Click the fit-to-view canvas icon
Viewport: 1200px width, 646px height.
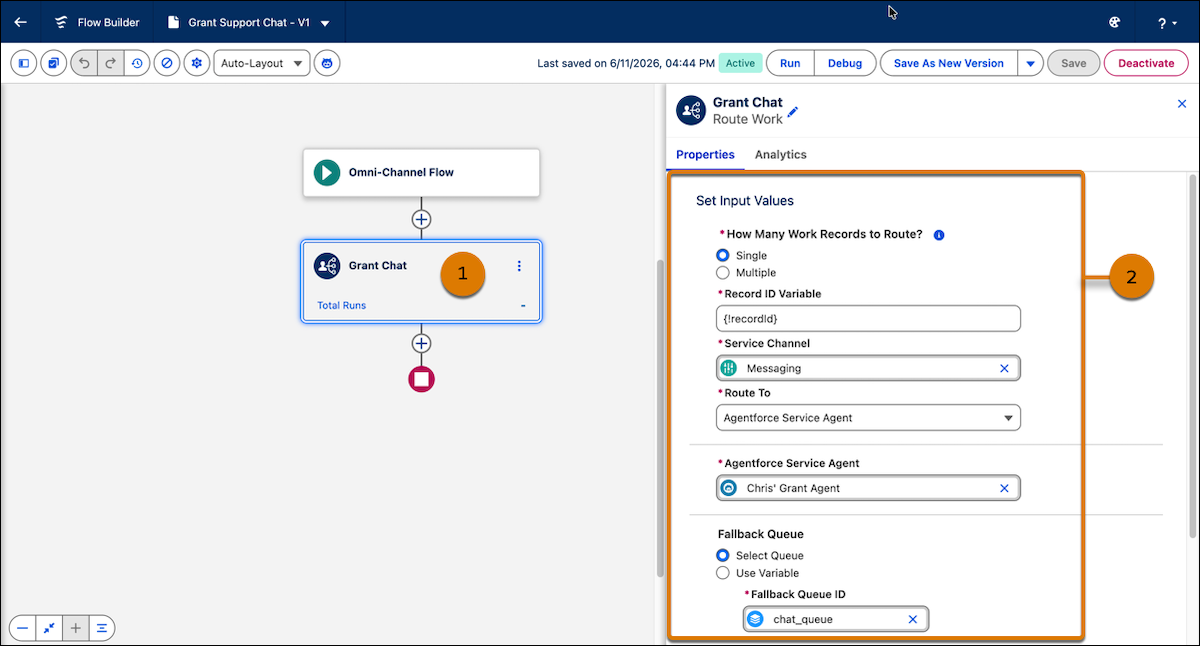tap(49, 628)
